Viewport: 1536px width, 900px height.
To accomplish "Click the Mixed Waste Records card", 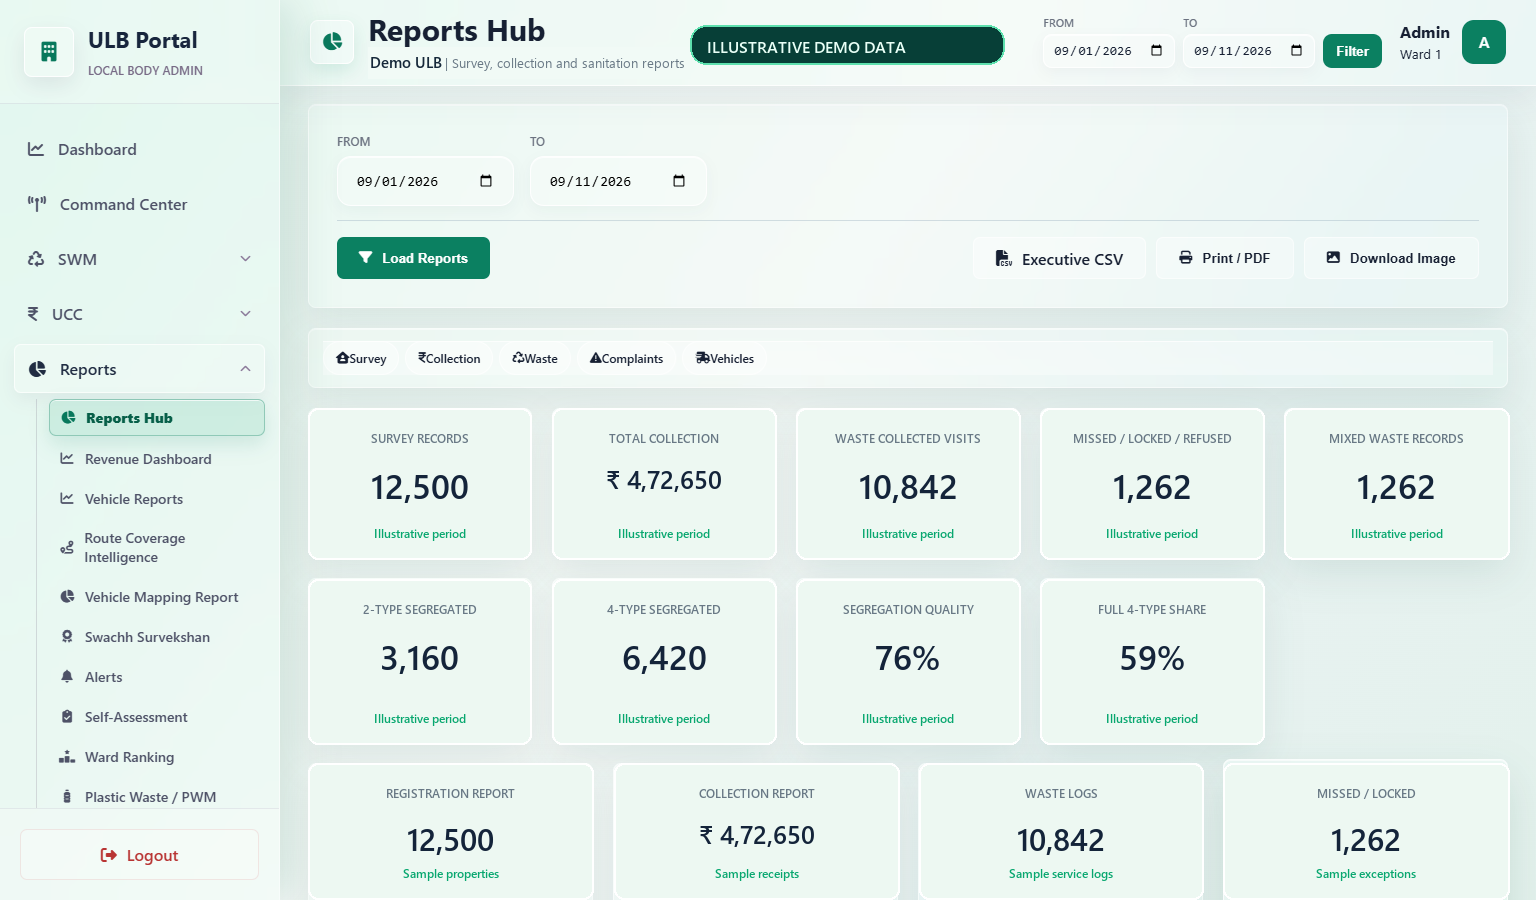I will [x=1396, y=484].
